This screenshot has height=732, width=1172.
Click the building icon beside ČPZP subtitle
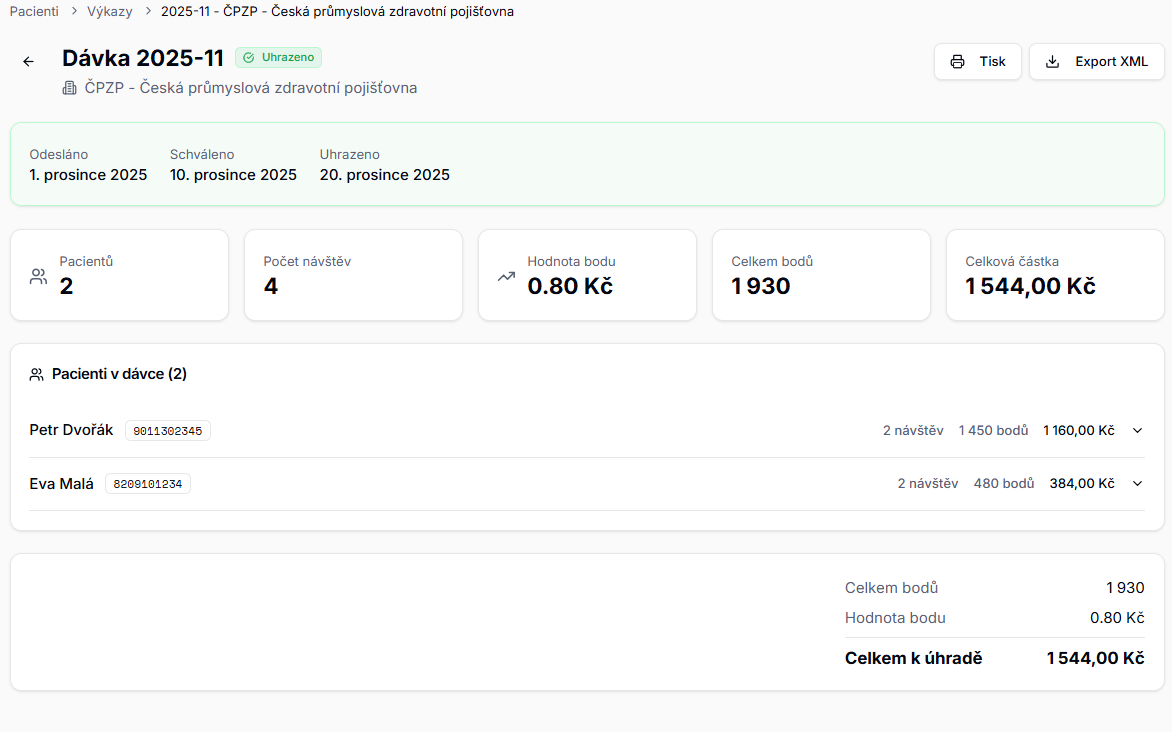(x=70, y=88)
